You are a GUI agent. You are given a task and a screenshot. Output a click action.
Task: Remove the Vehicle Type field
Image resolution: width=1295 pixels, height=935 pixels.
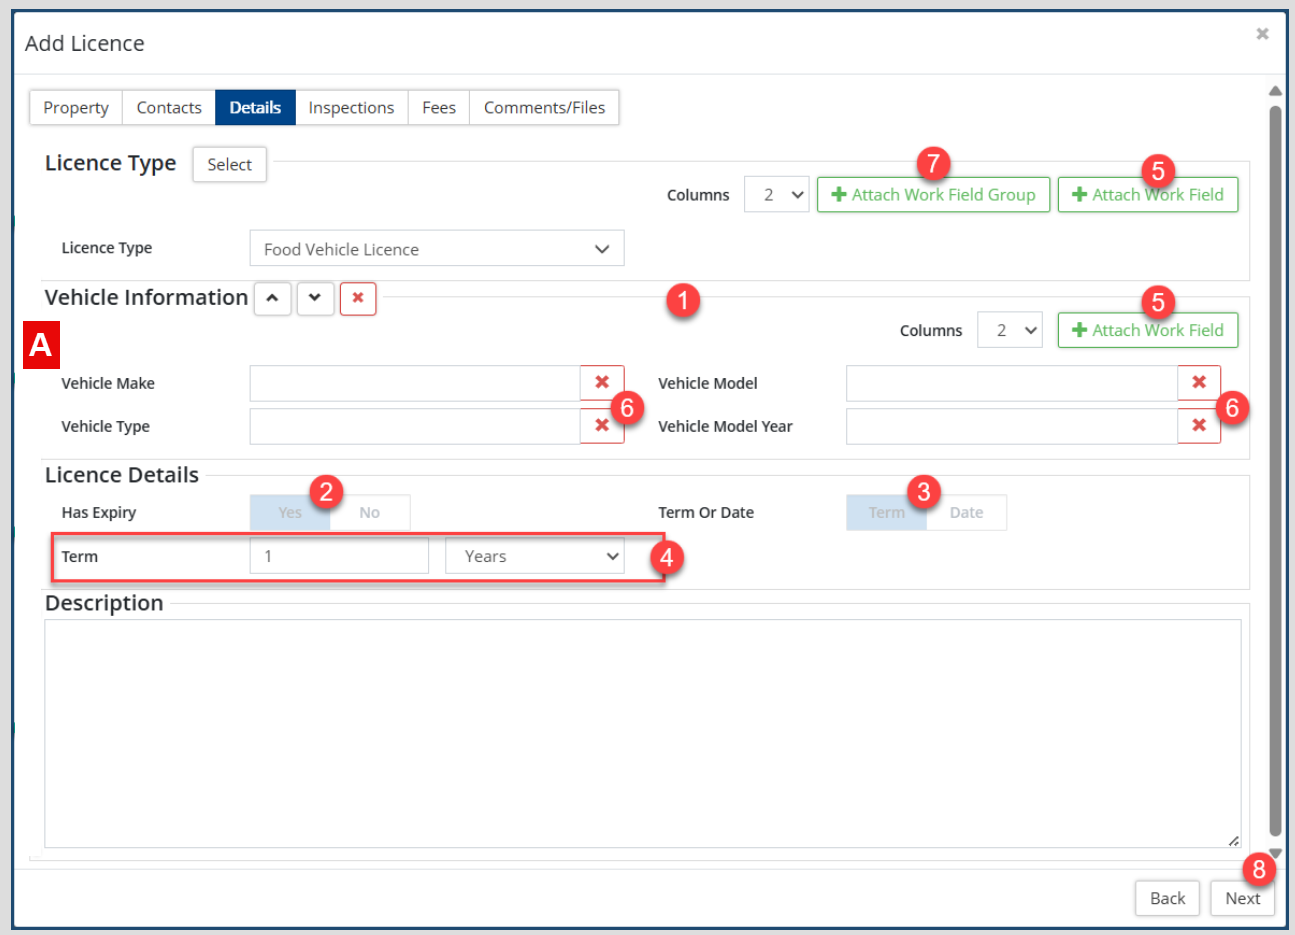coord(602,426)
